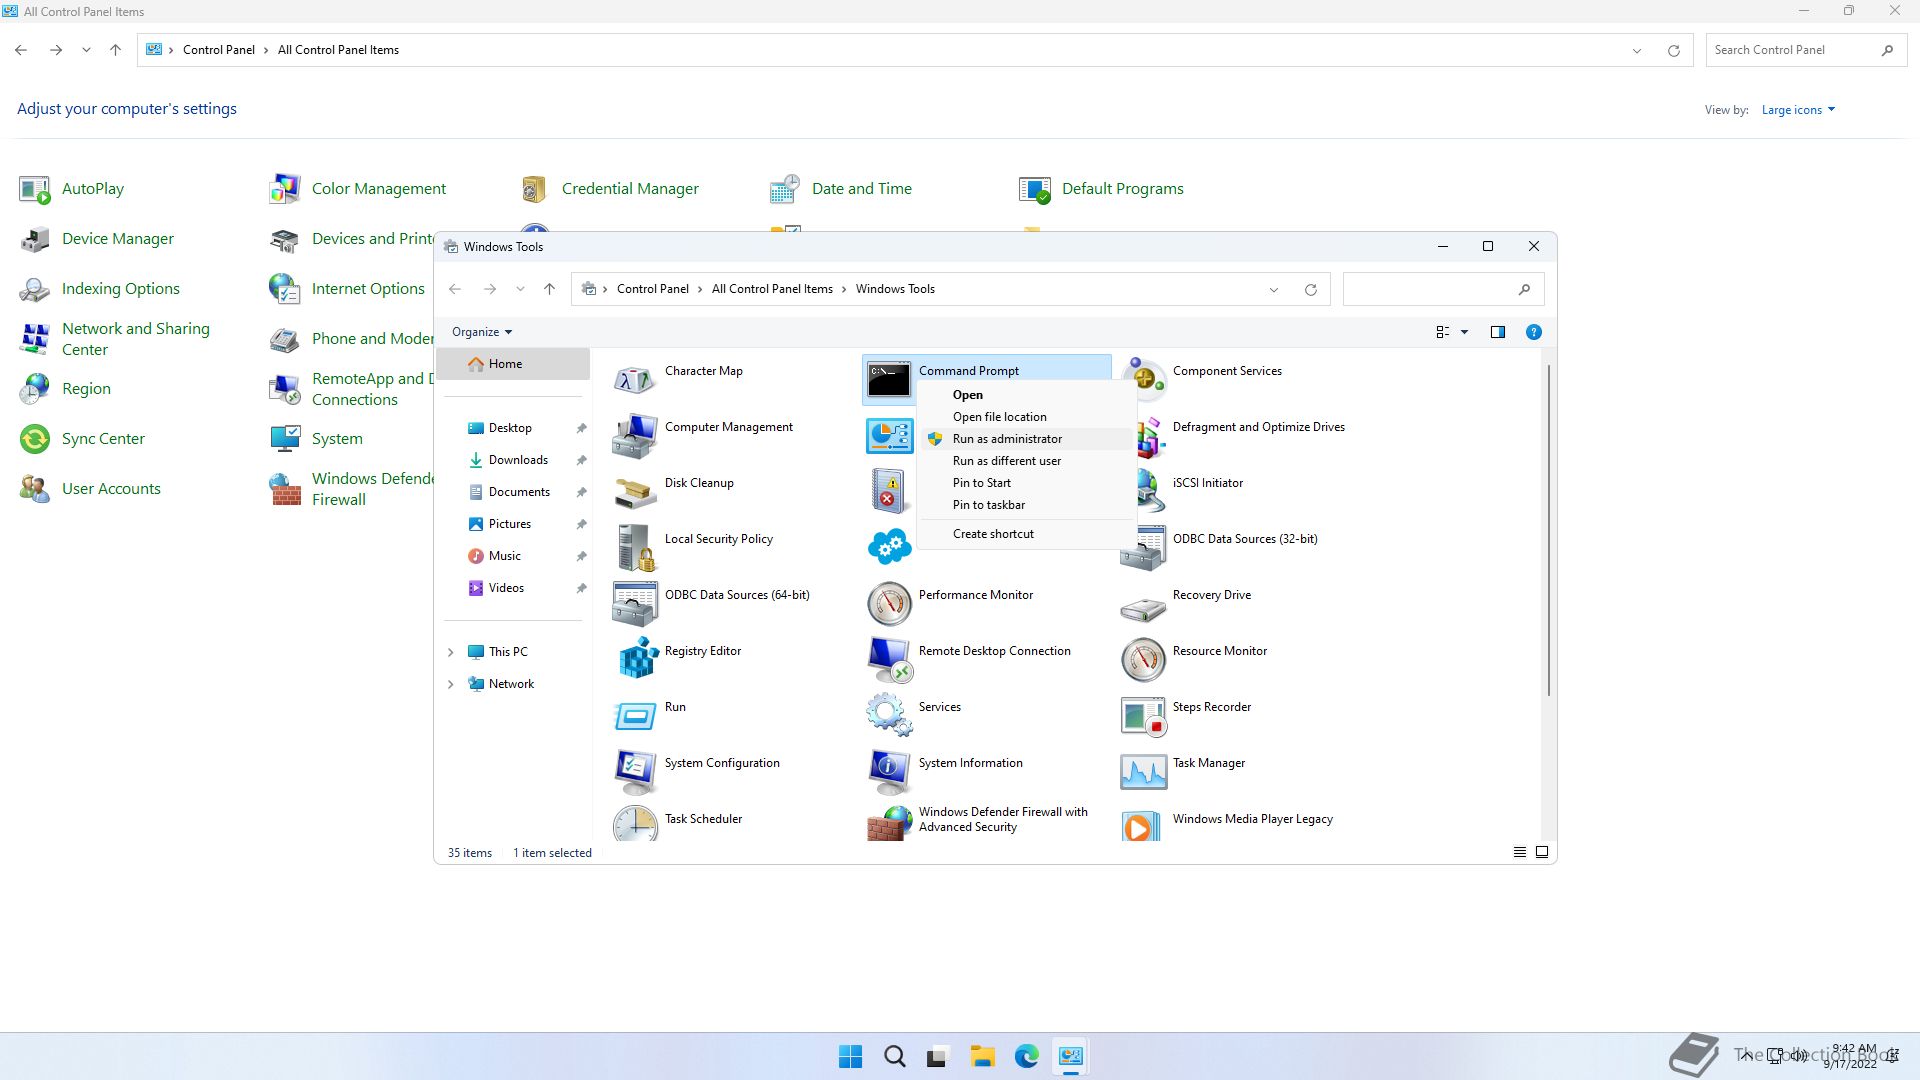Open address history dropdown in Windows Tools
Image resolution: width=1920 pixels, height=1080 pixels.
pyautogui.click(x=1273, y=290)
